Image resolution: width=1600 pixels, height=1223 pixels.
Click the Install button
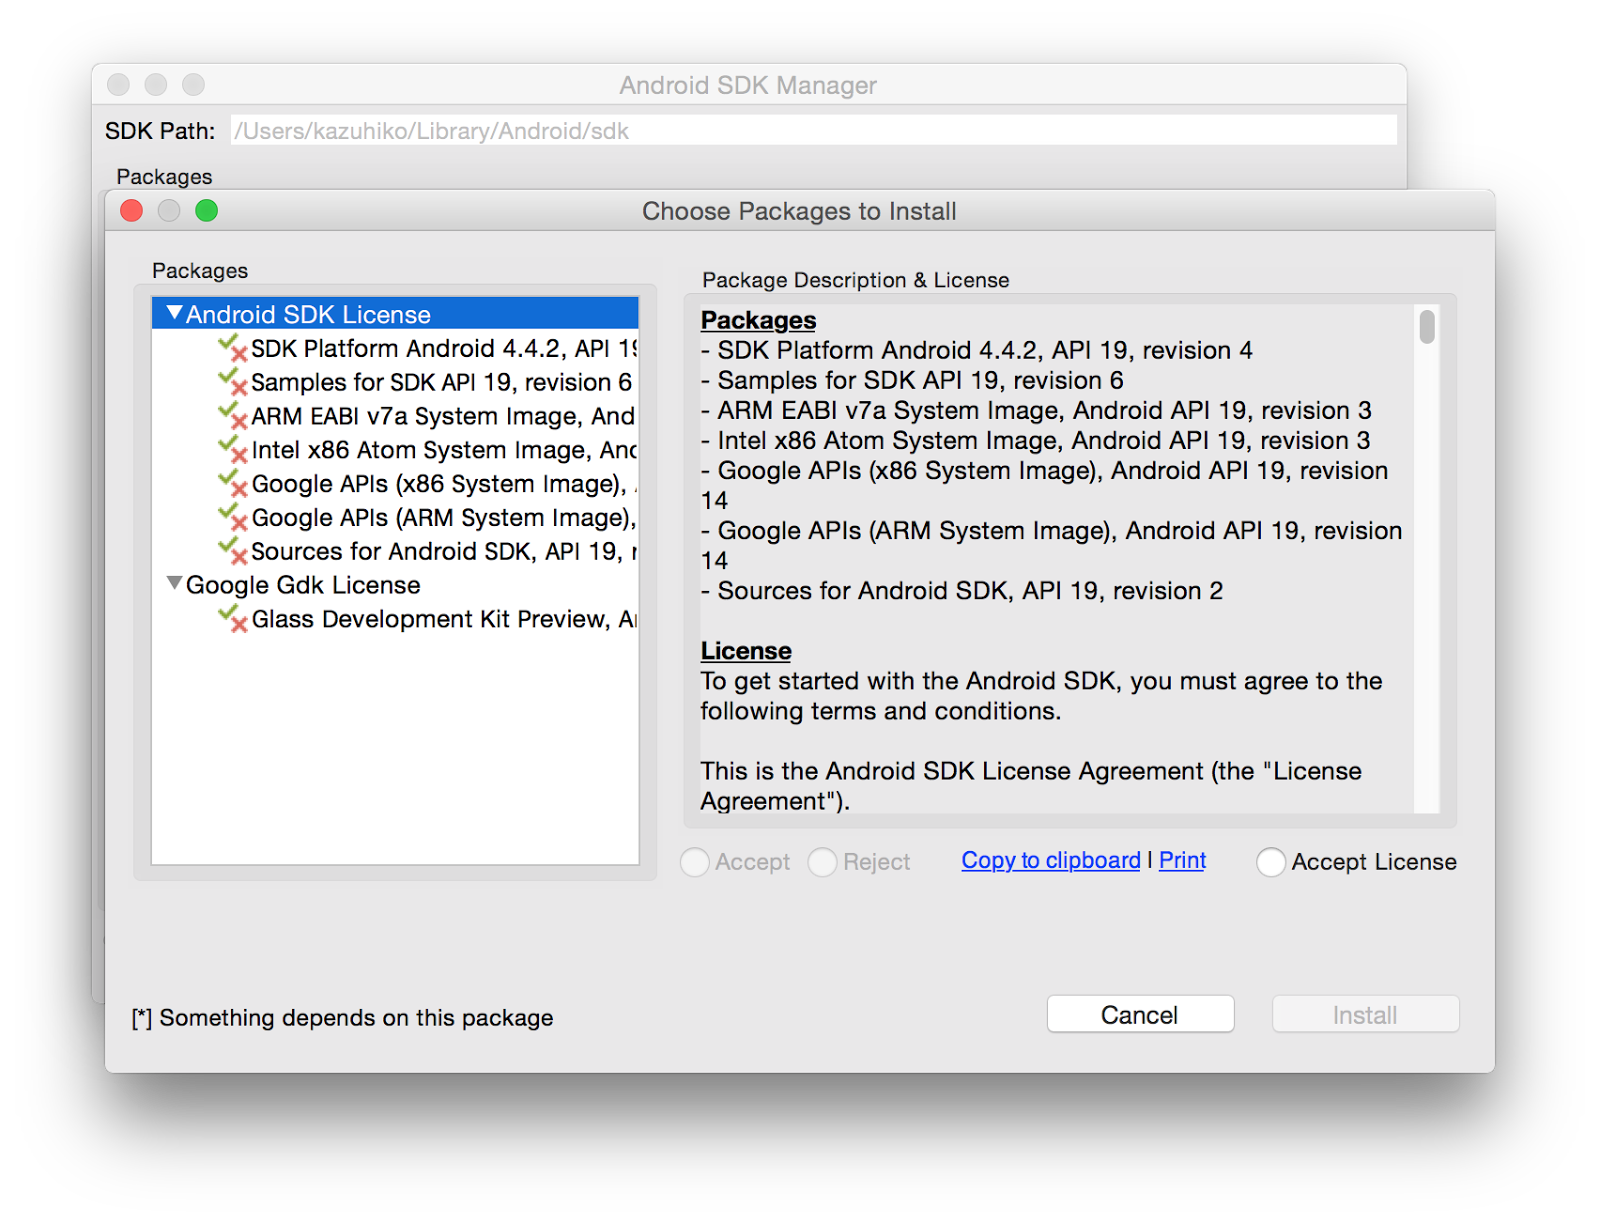[x=1365, y=1014]
